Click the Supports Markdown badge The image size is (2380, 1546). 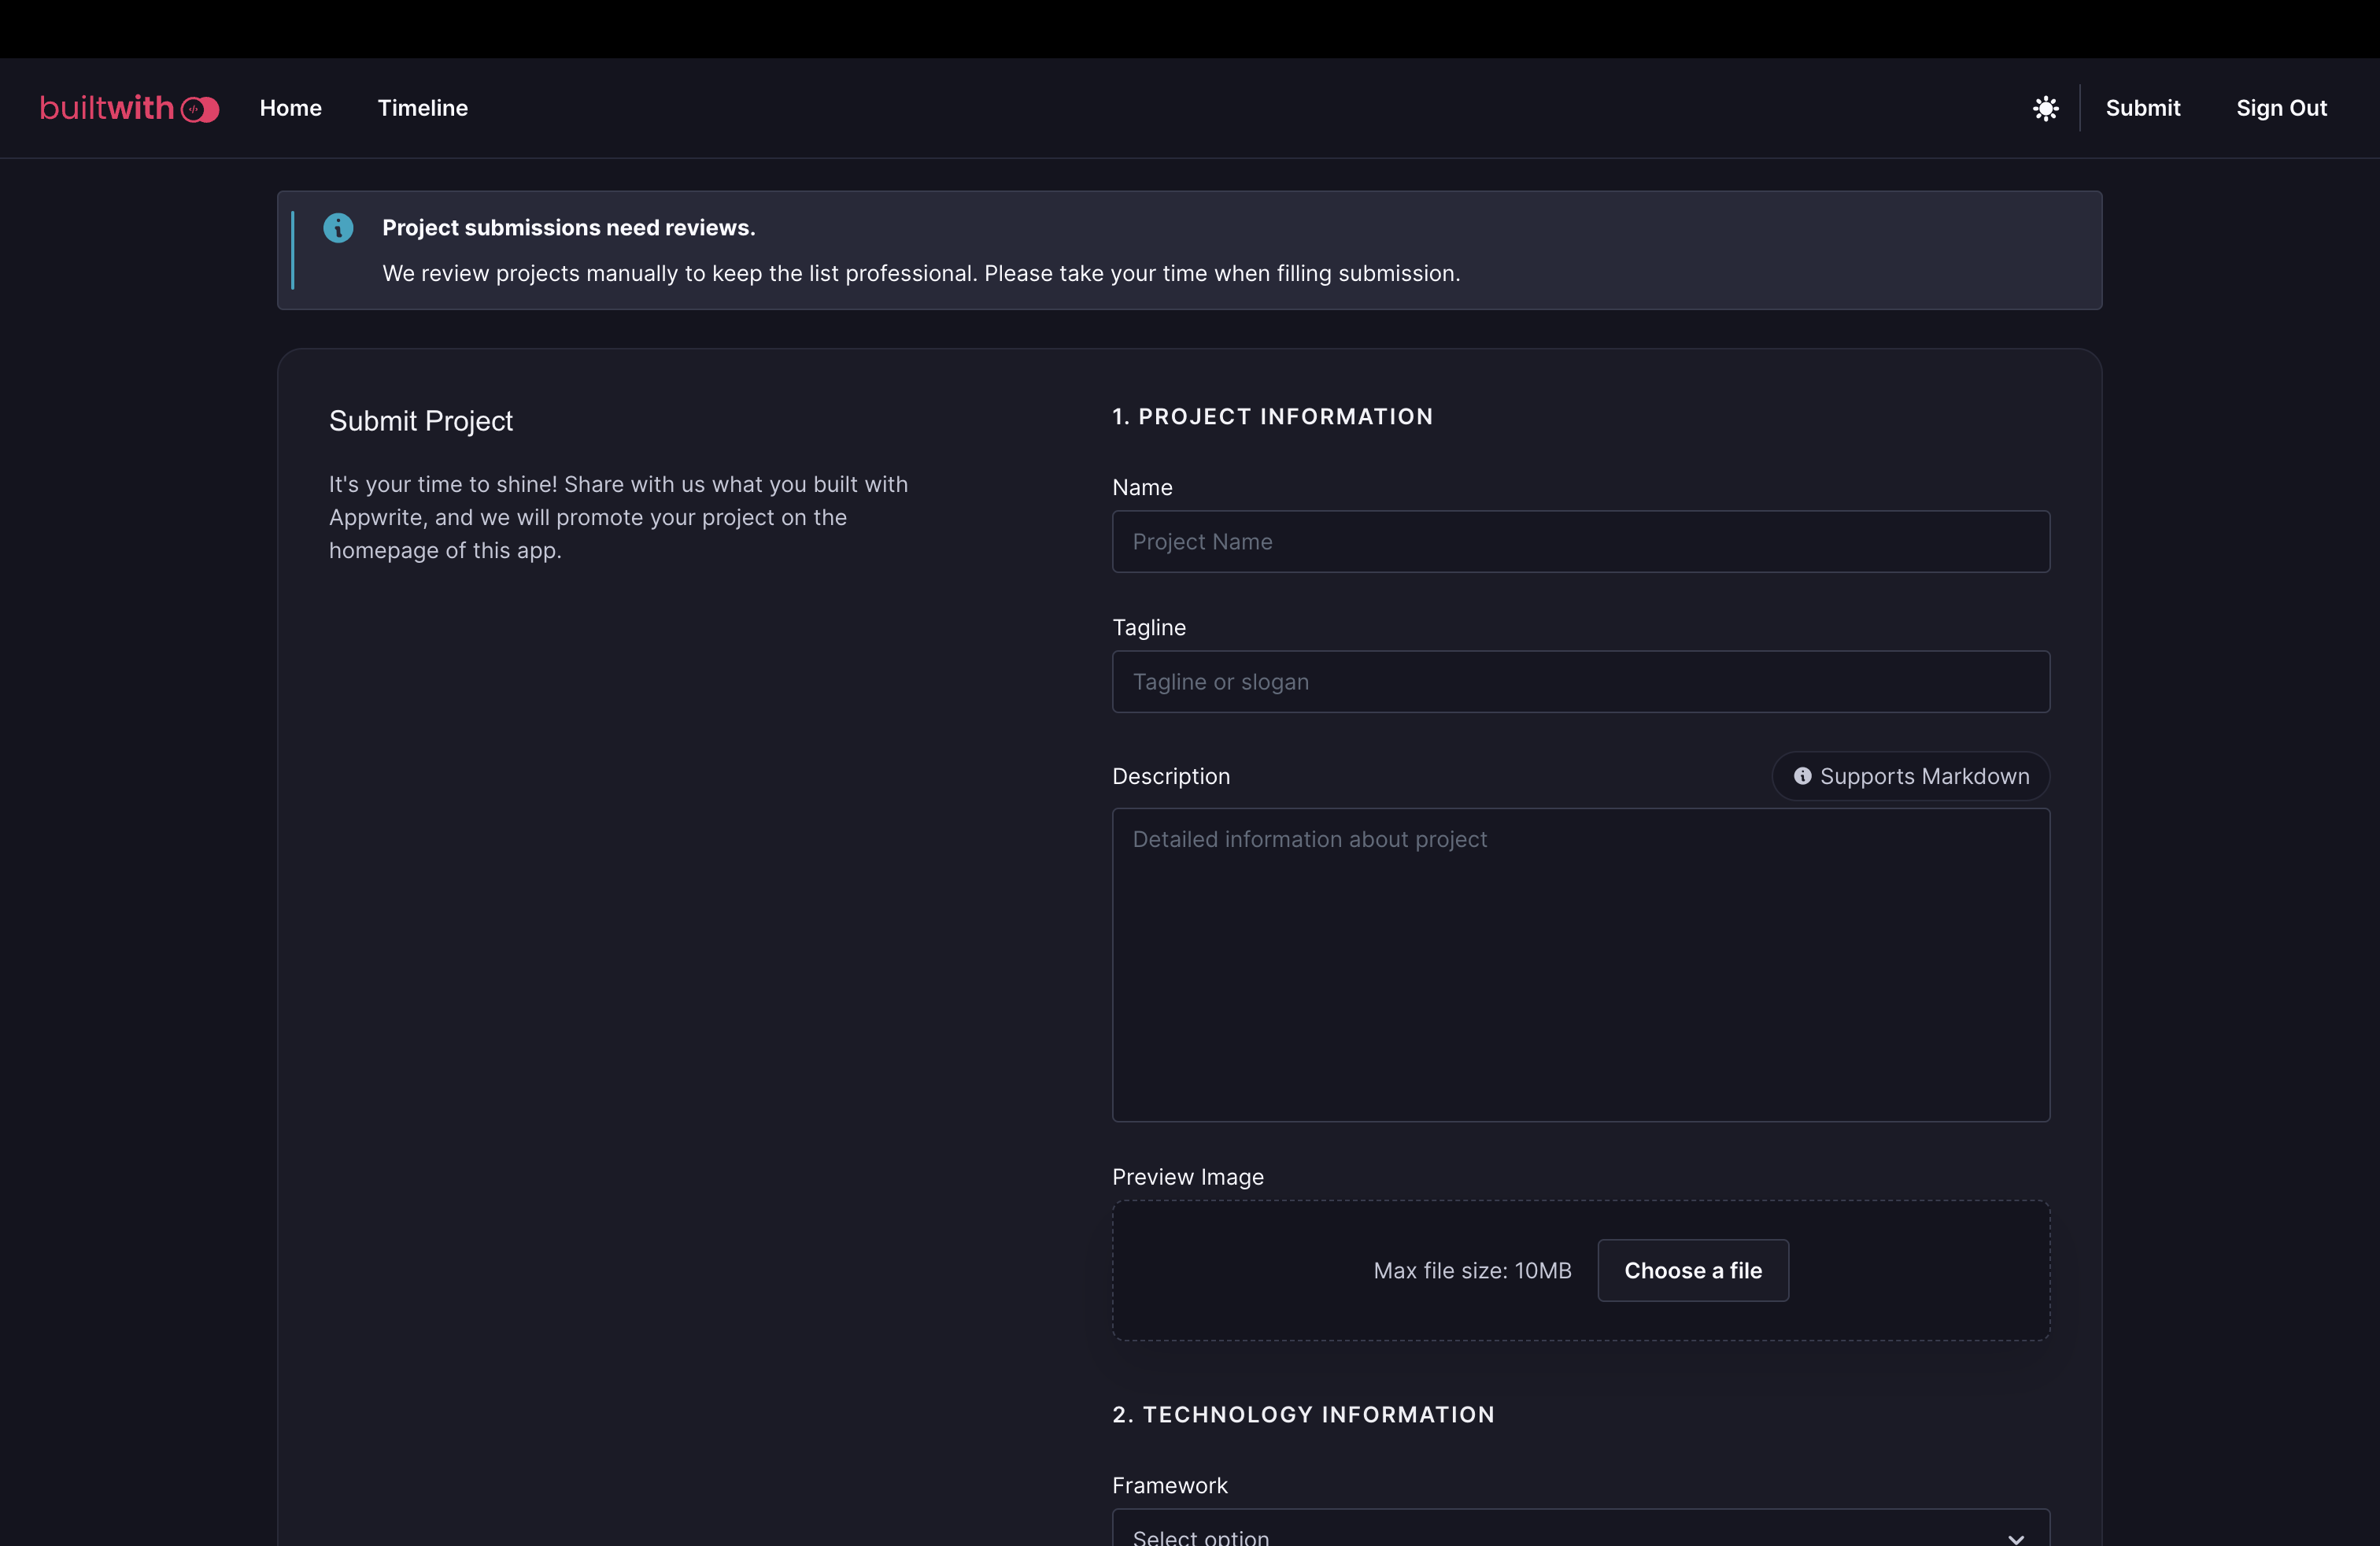pyautogui.click(x=1911, y=776)
